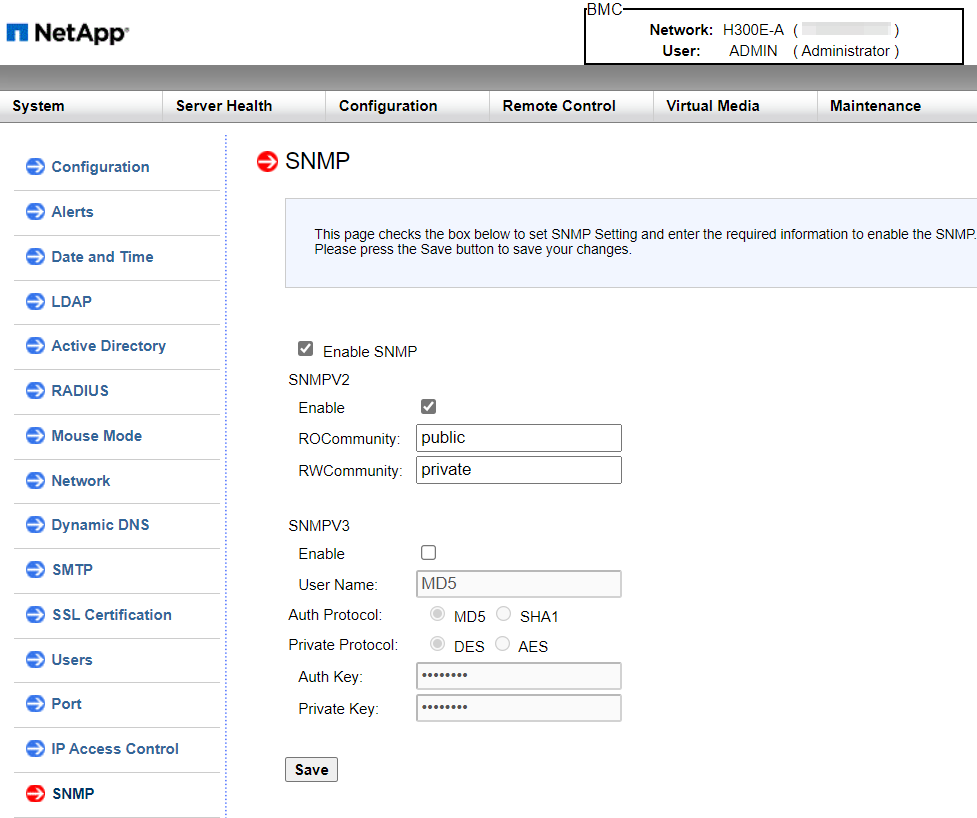The height and width of the screenshot is (818, 977).
Task: Click the arrow icon beside IP Access Control
Action: pos(36,748)
